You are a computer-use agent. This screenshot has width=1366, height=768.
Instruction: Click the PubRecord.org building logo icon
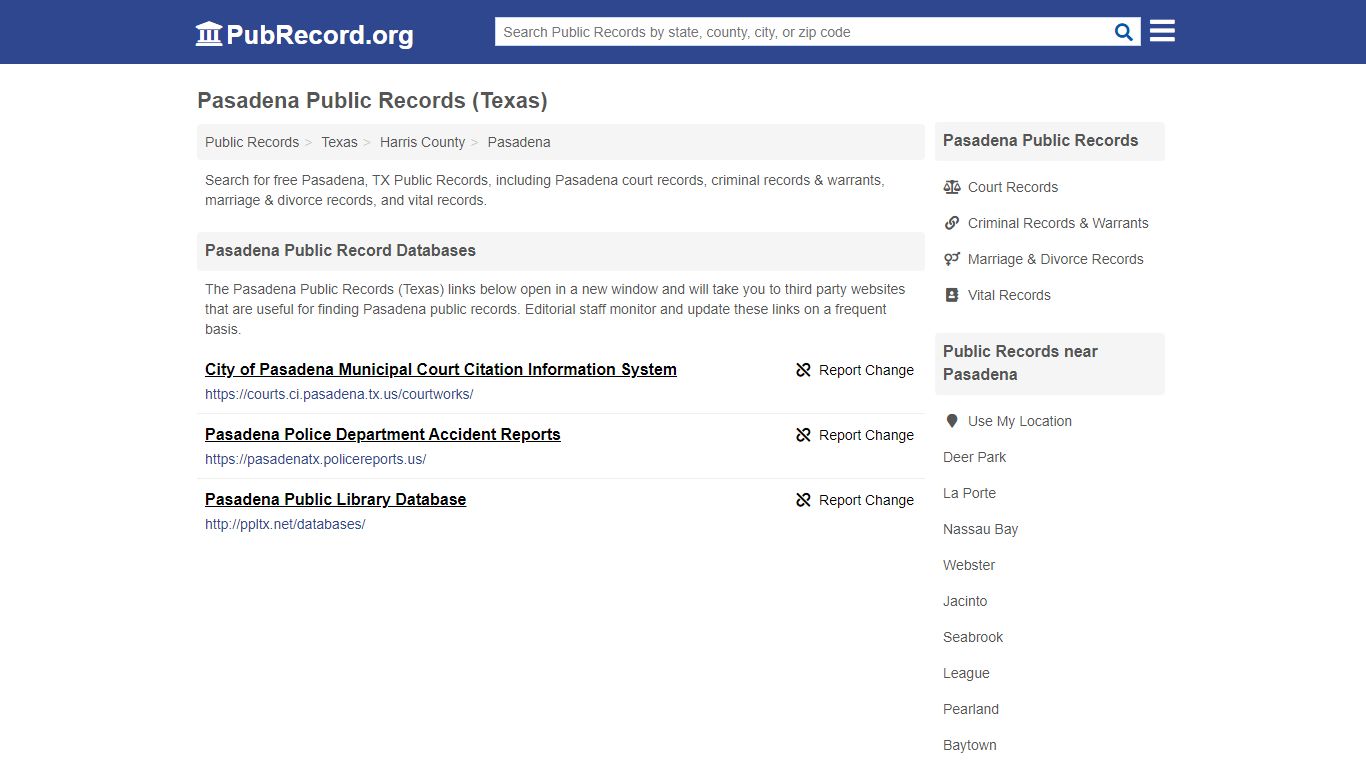209,34
